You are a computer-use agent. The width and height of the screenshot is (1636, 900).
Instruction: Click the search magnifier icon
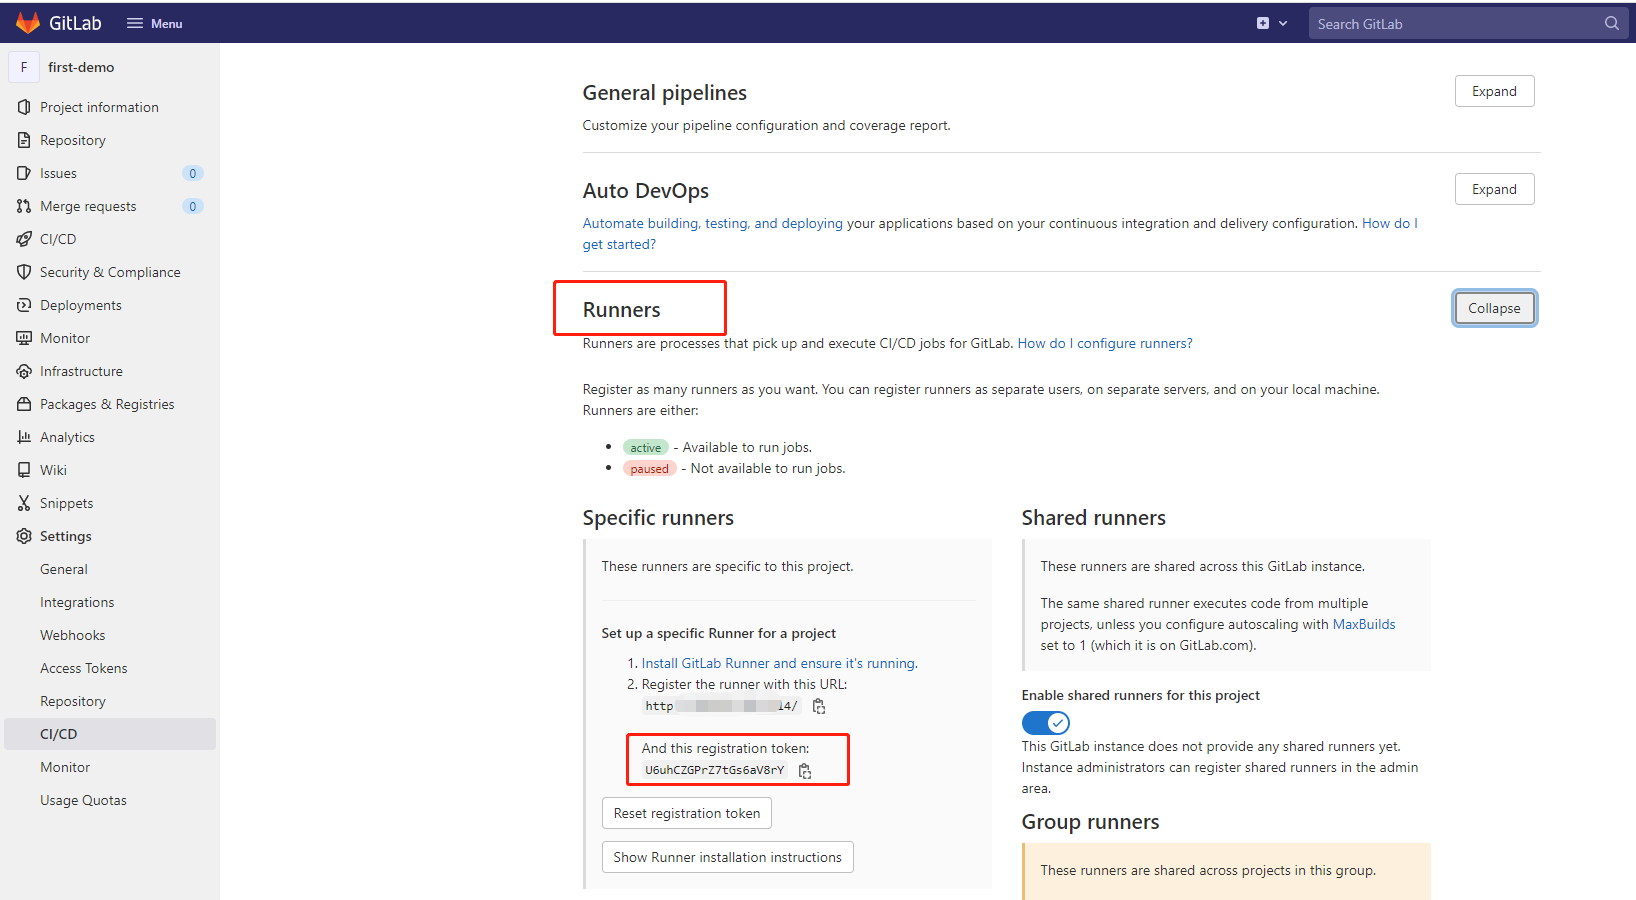click(1611, 23)
